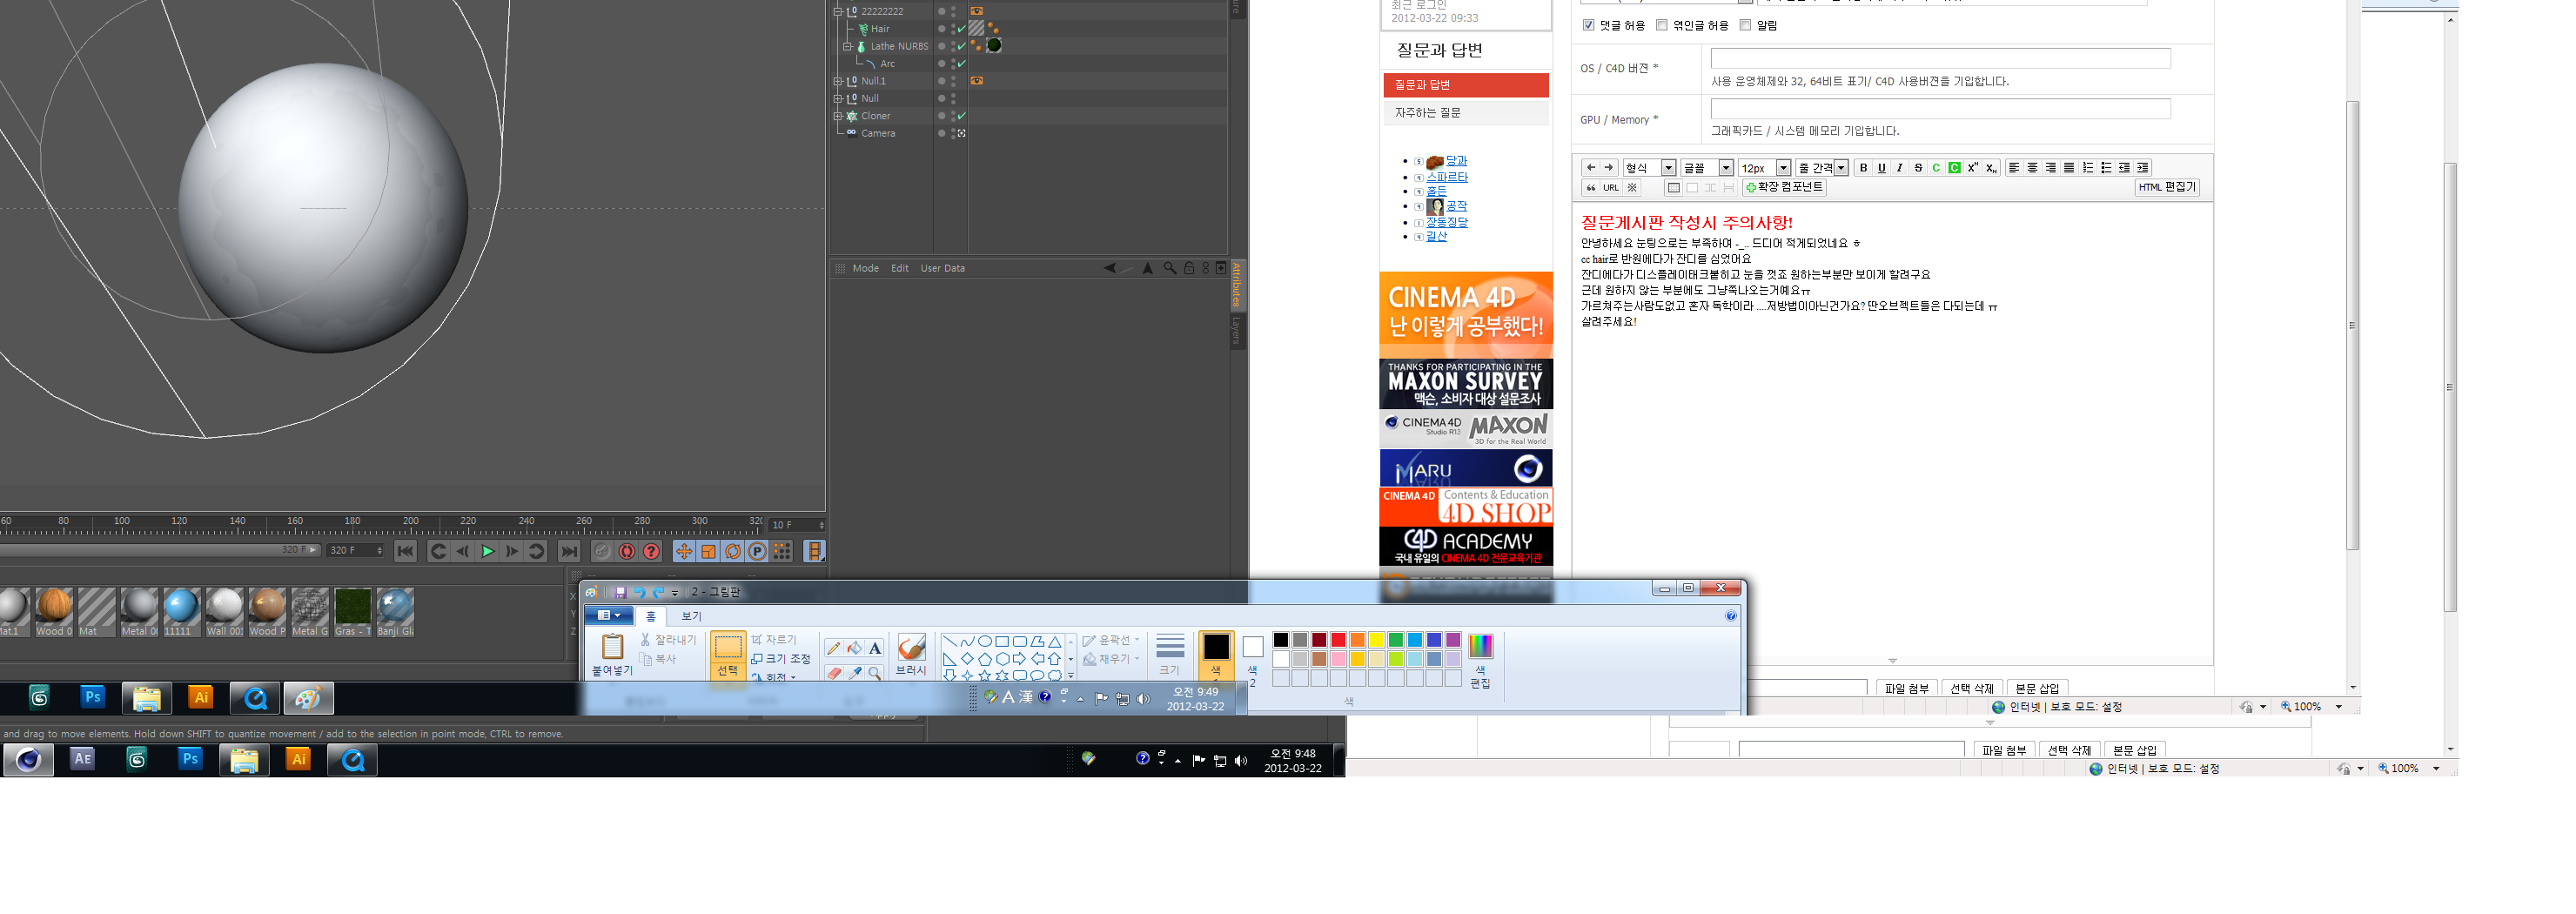Image resolution: width=2576 pixels, height=914 pixels.
Task: Toggle the 알림 checkbox
Action: click(x=1745, y=25)
